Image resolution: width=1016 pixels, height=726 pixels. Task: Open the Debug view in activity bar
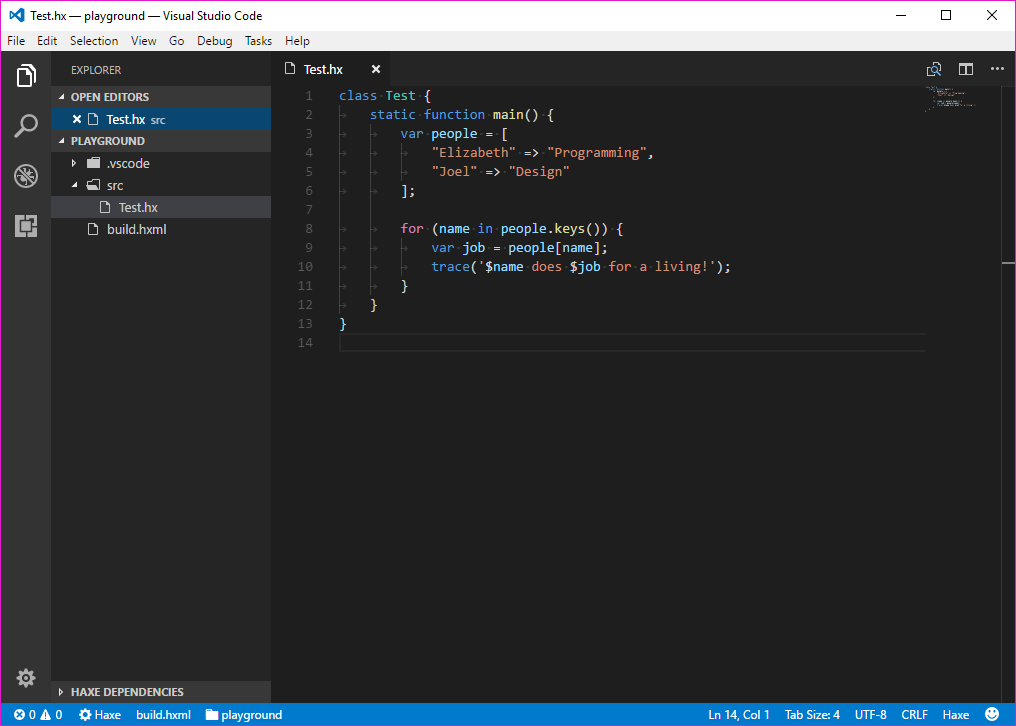(26, 176)
